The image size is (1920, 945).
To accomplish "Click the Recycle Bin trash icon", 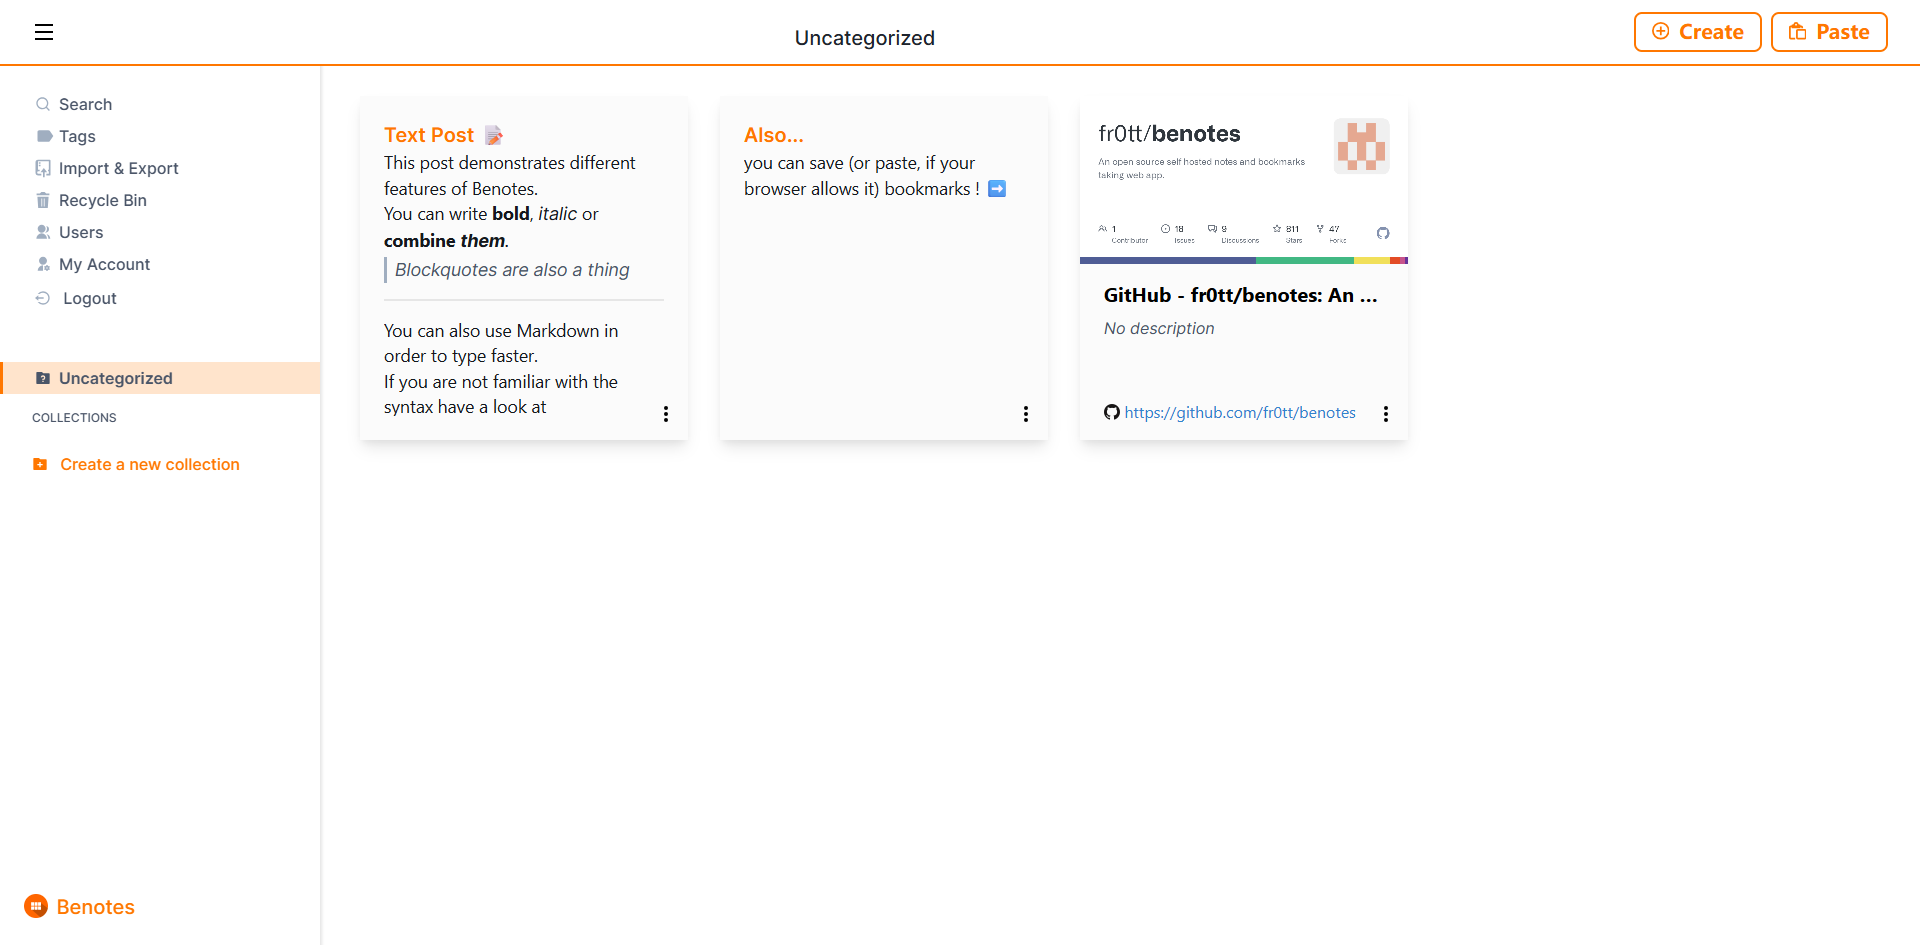I will [x=43, y=200].
